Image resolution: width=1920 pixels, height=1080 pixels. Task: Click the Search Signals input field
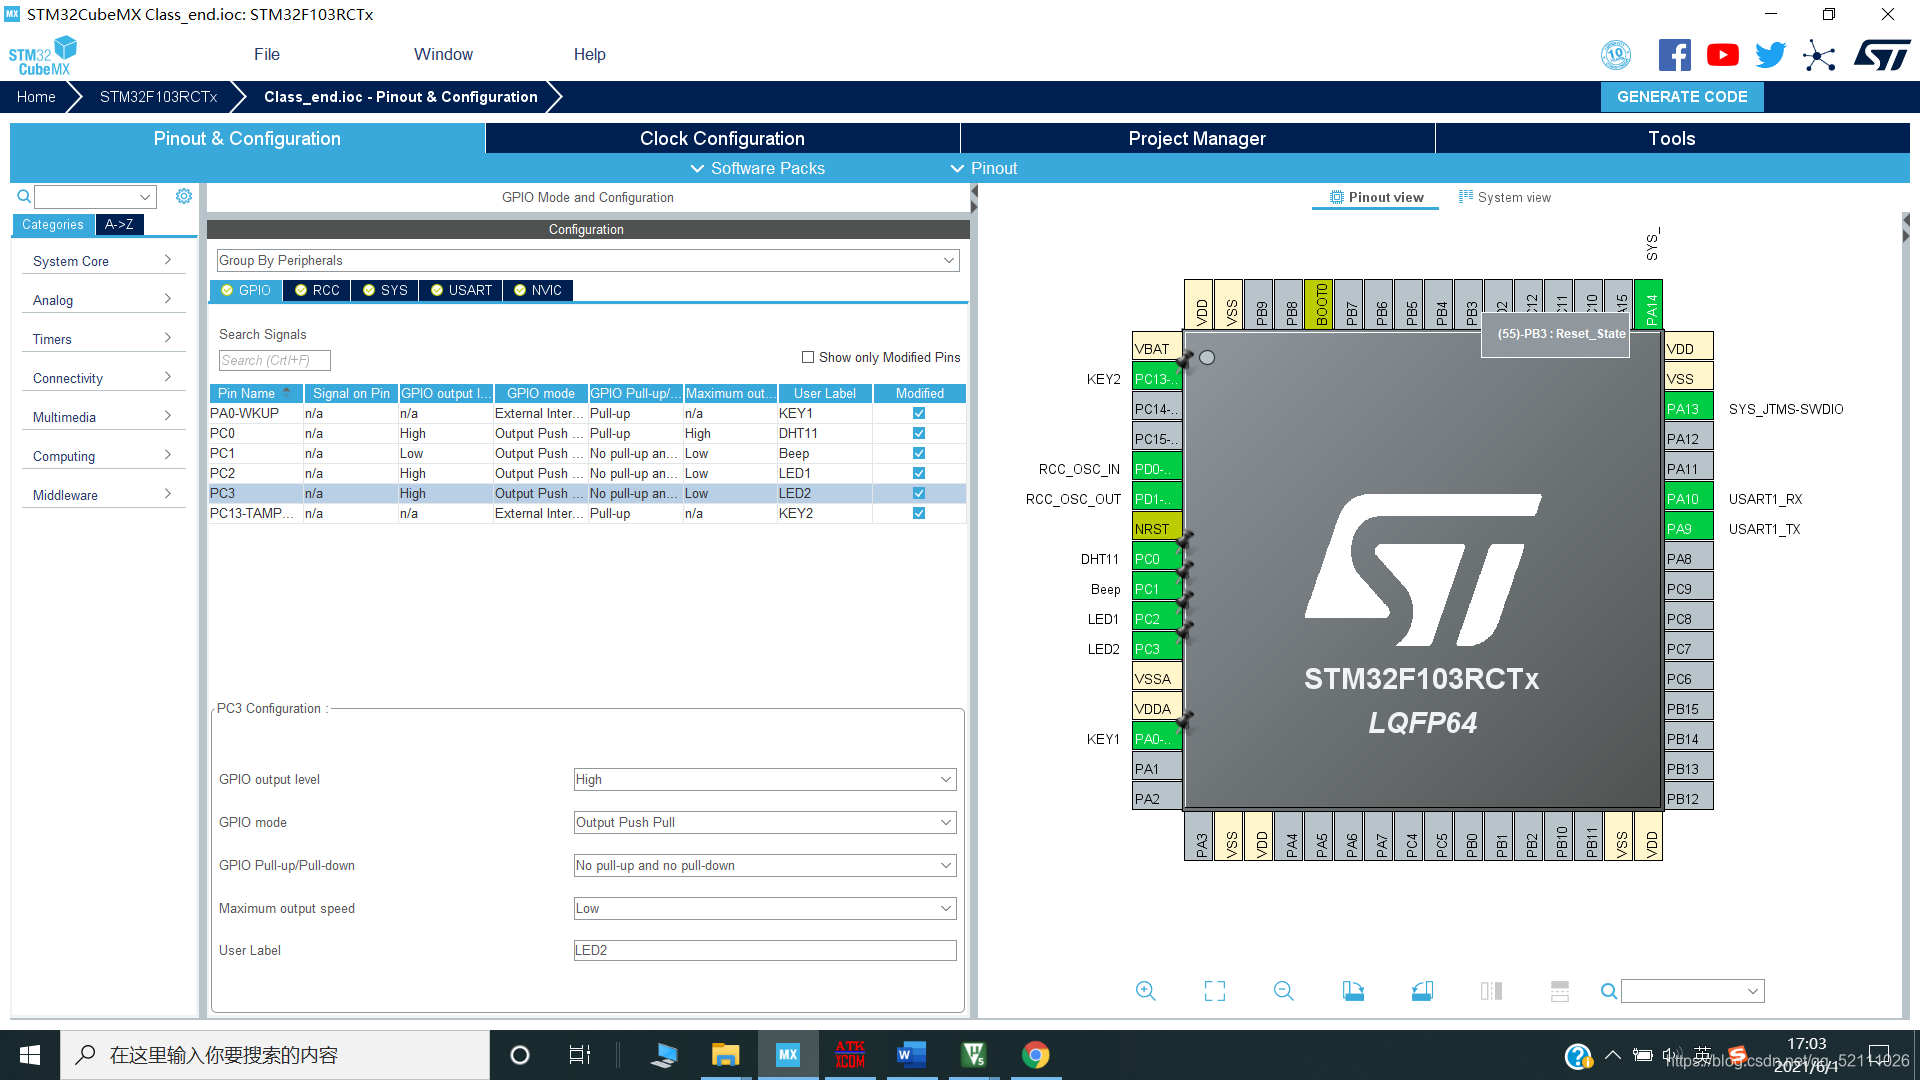tap(274, 360)
